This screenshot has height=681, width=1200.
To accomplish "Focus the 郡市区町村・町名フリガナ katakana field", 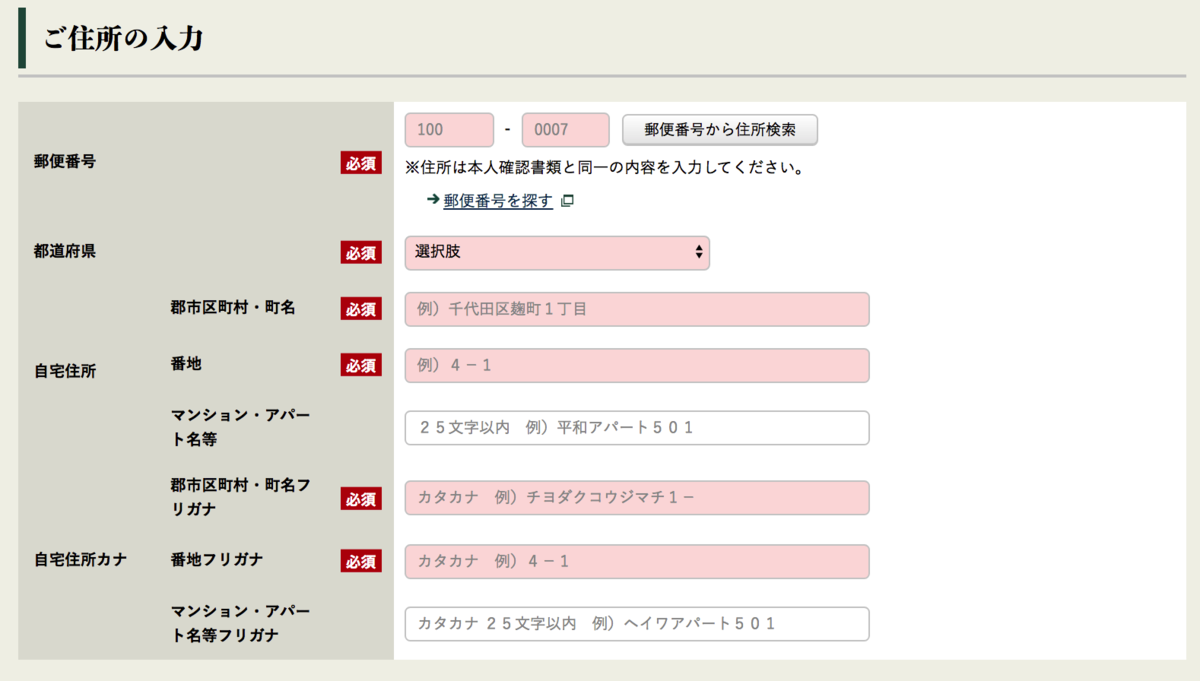I will point(637,497).
